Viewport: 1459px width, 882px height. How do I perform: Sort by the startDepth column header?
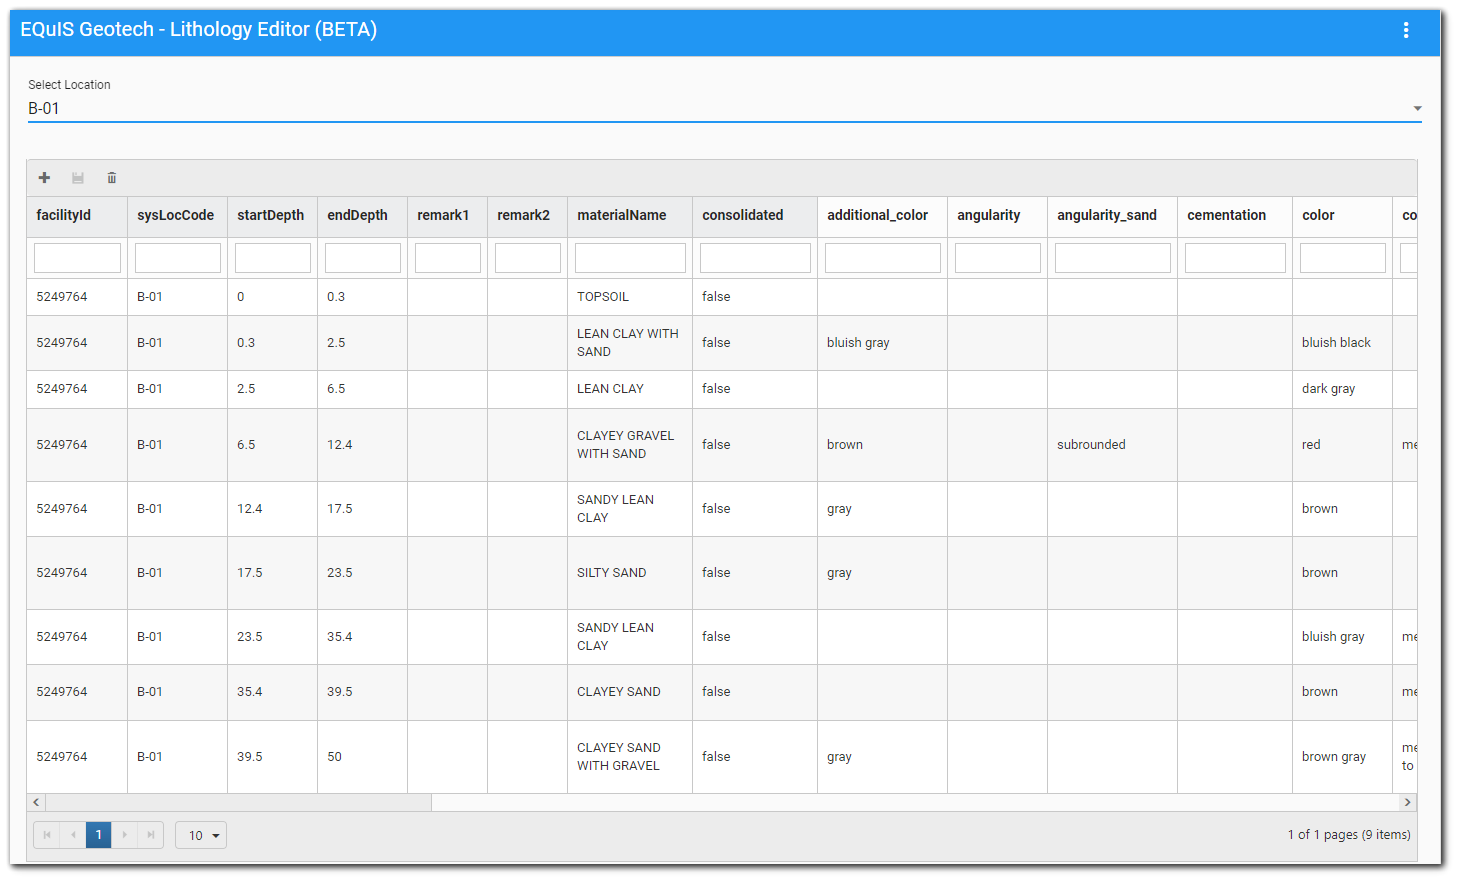coord(271,216)
